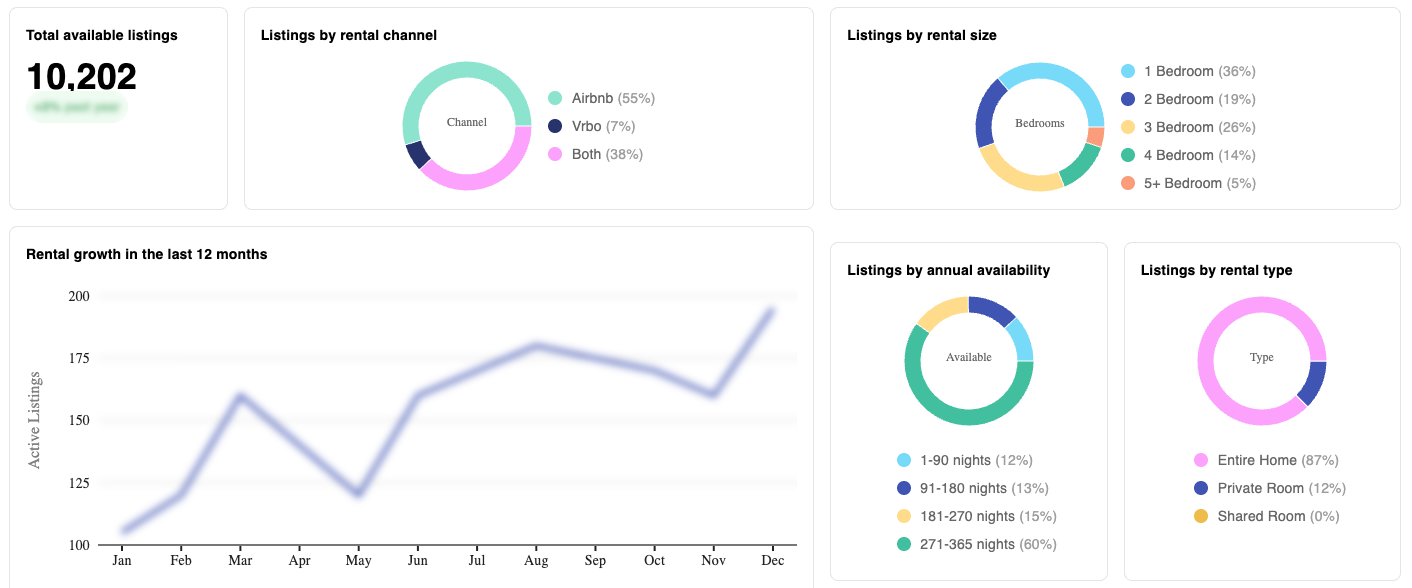Click the center of the Bedrooms donut chart
This screenshot has width=1412, height=588.
1040,124
